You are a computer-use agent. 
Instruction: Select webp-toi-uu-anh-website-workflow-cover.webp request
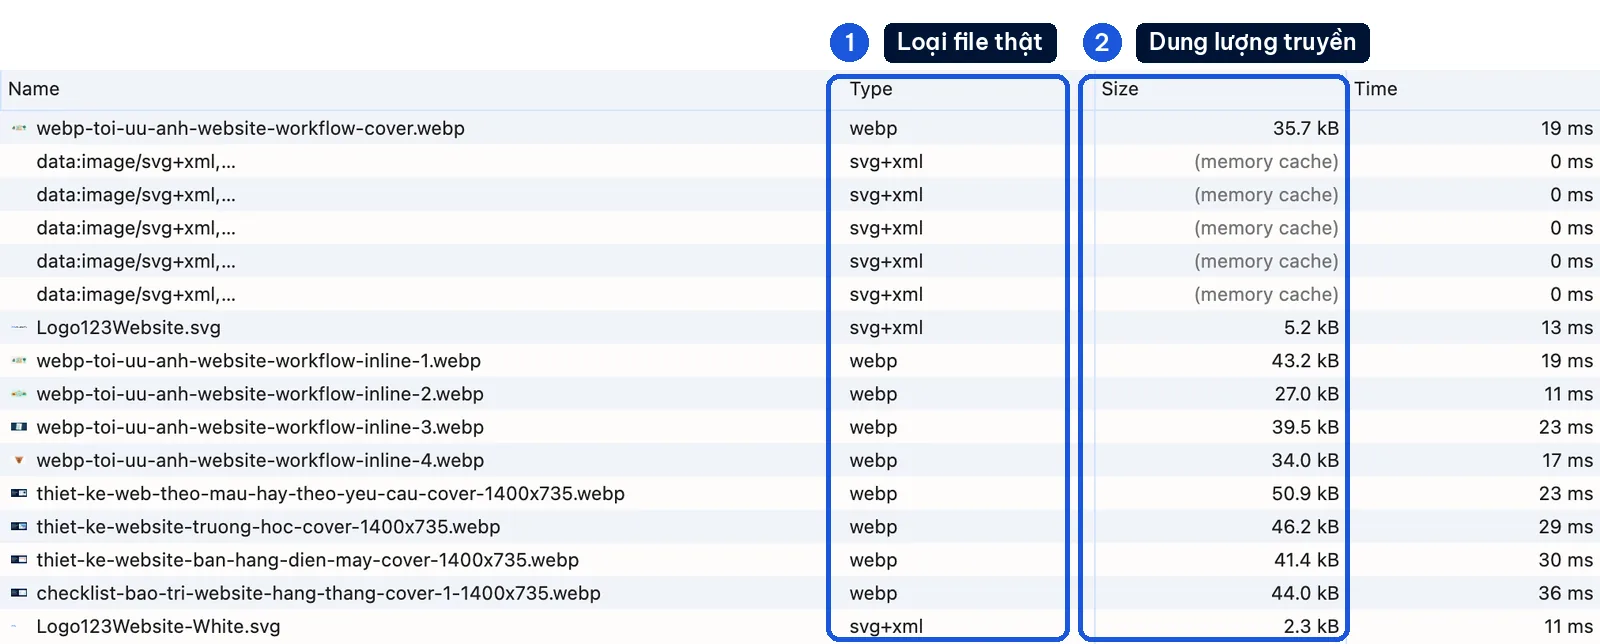[250, 128]
